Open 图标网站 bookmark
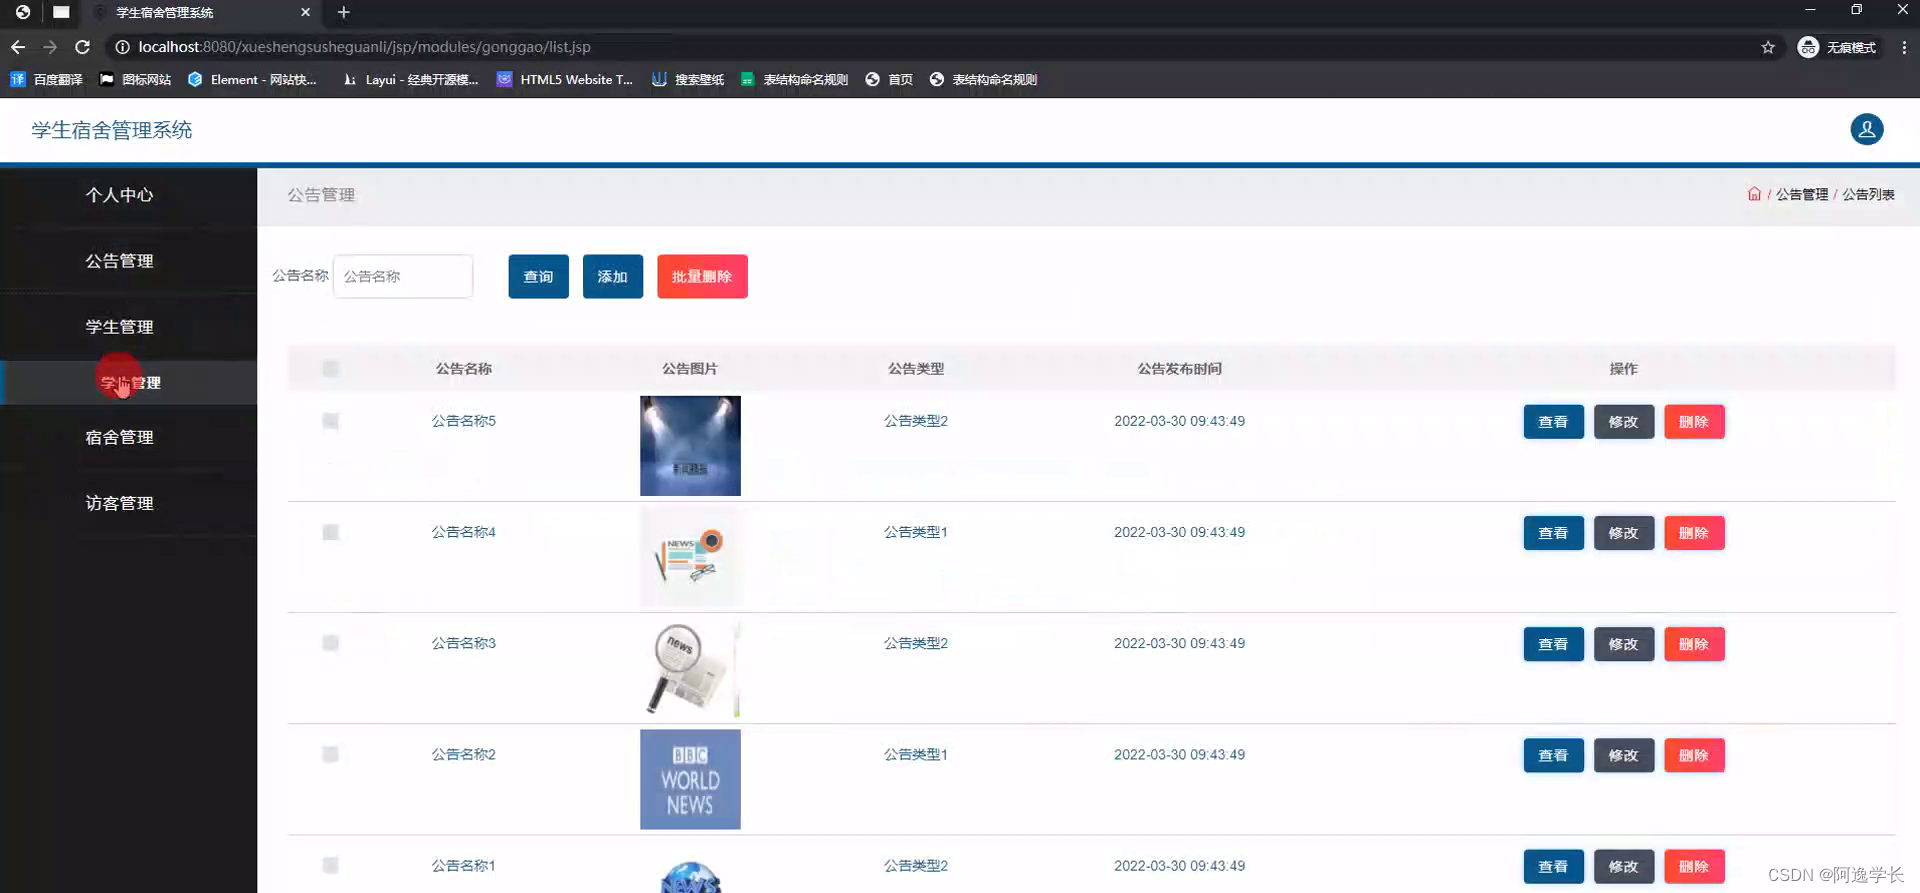The height and width of the screenshot is (893, 1920). 135,79
